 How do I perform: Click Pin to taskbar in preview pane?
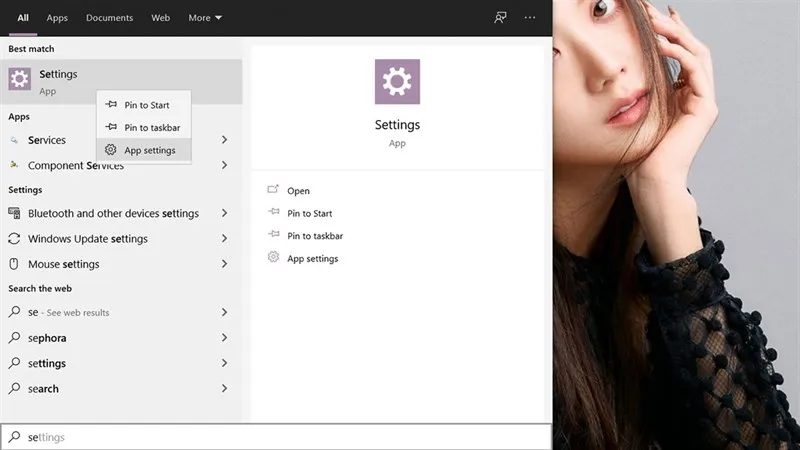pyautogui.click(x=314, y=236)
